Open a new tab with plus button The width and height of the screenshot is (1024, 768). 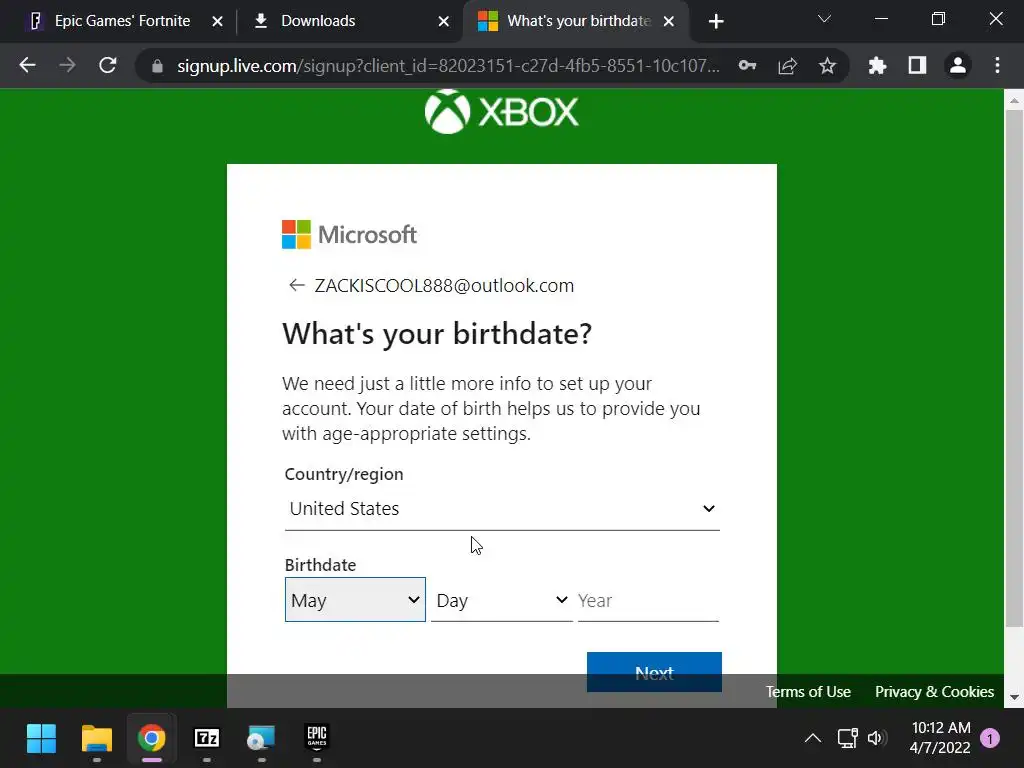716,22
